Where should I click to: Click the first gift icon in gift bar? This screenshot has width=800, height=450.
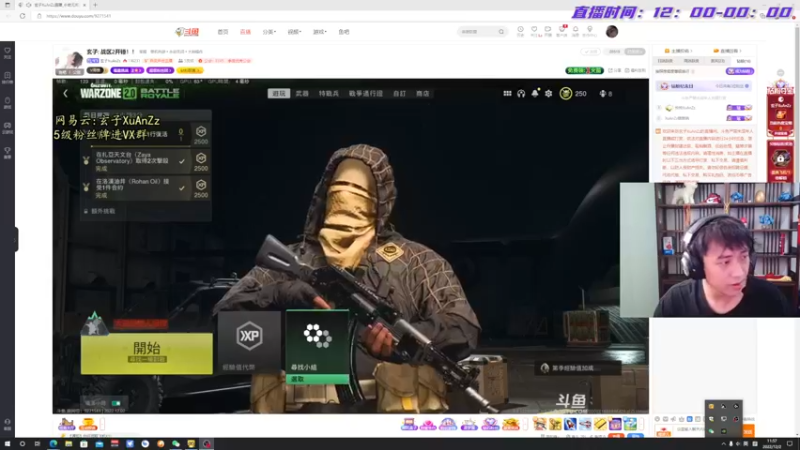pyautogui.click(x=67, y=423)
